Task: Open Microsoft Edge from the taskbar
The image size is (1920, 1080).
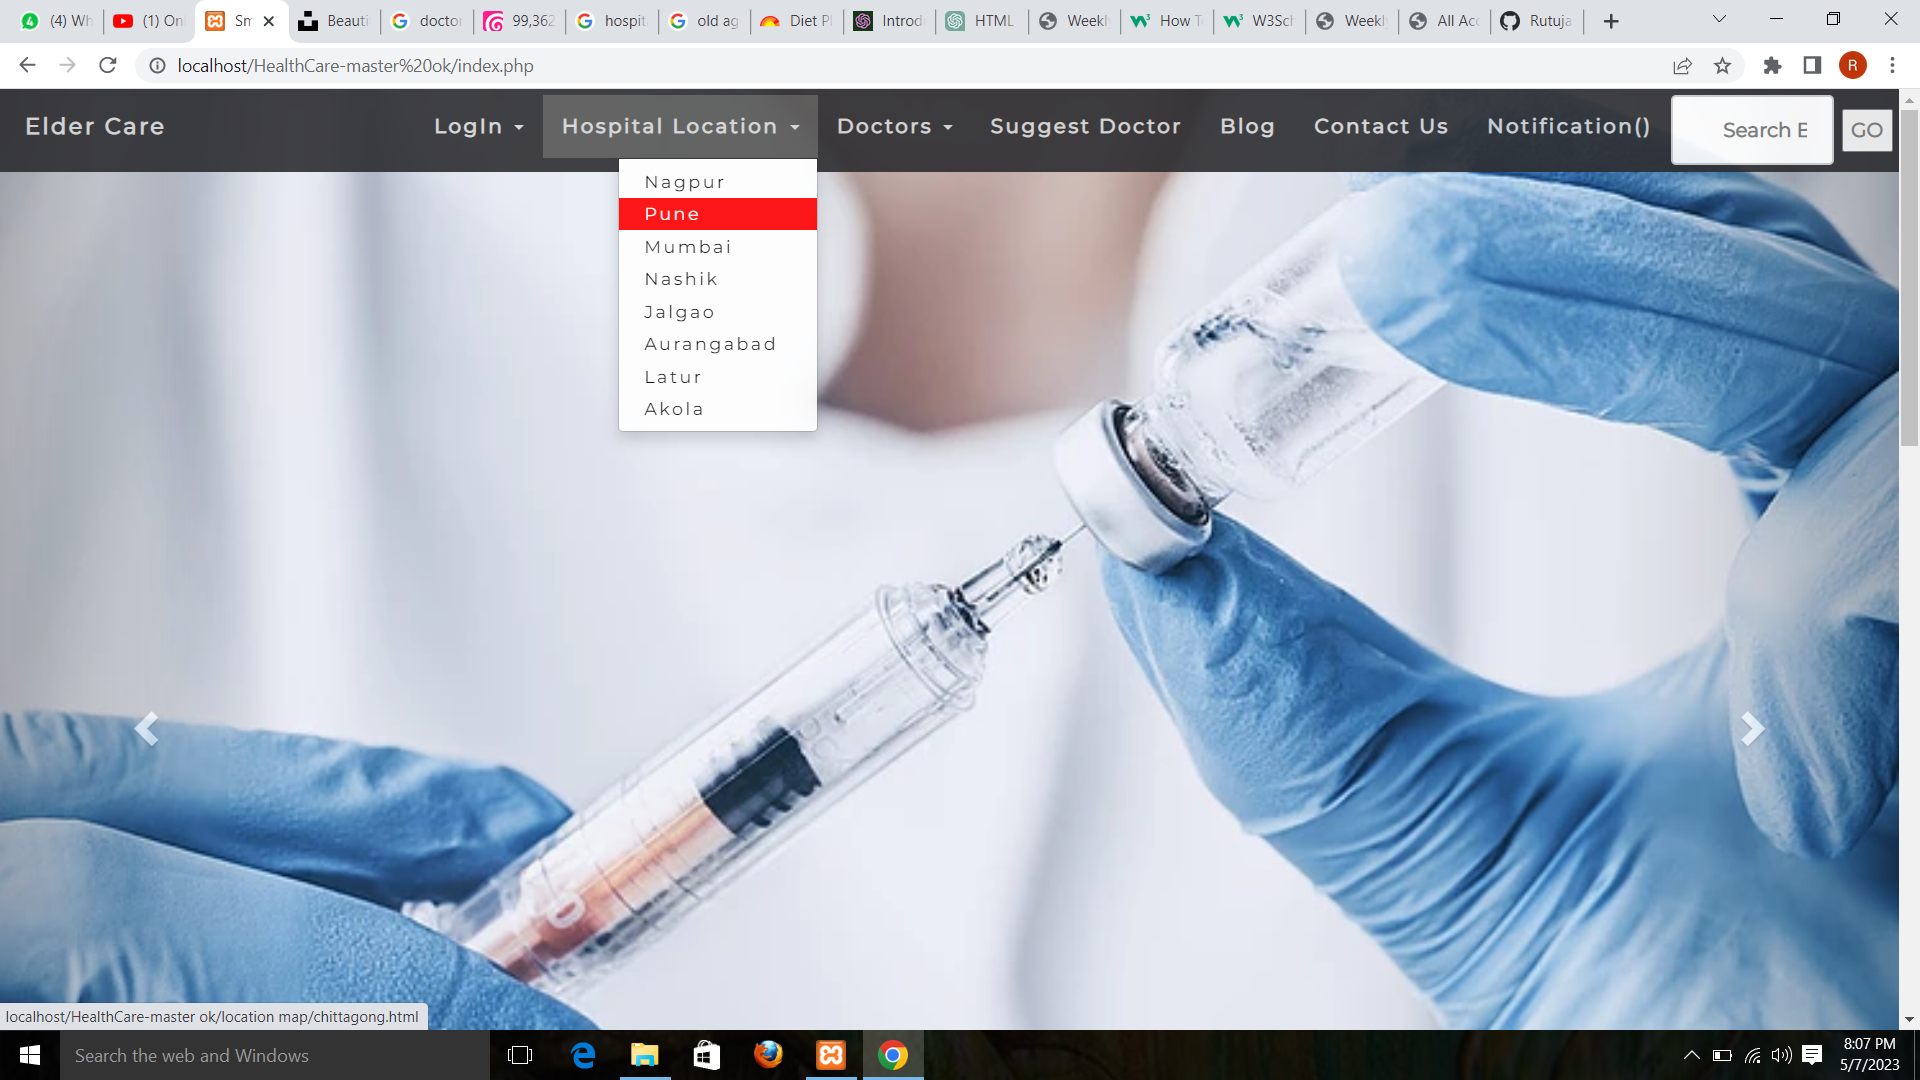Action: coord(583,1055)
